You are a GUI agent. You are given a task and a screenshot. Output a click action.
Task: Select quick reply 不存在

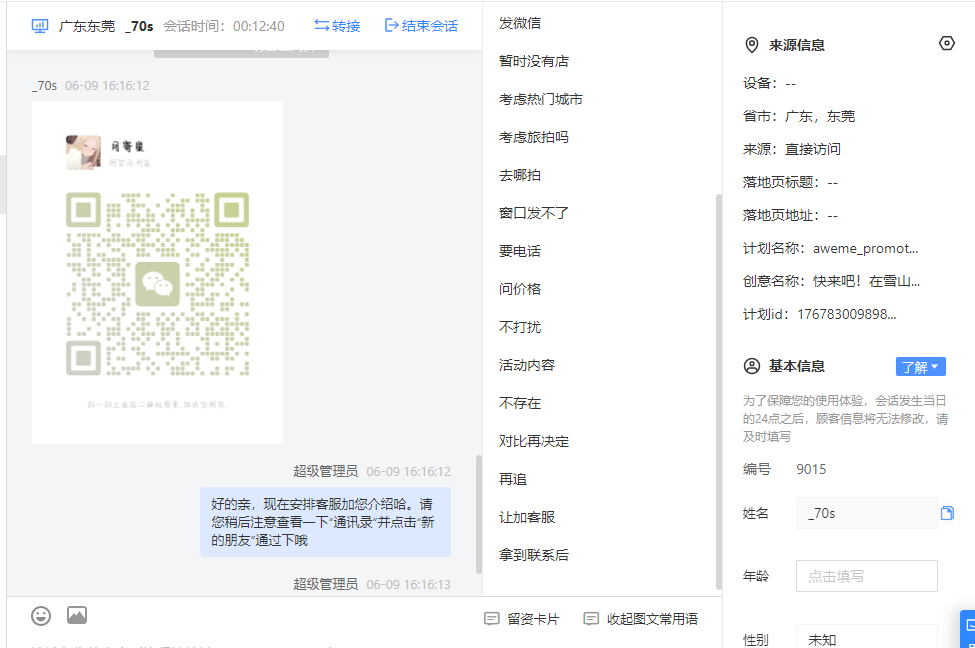click(x=520, y=403)
